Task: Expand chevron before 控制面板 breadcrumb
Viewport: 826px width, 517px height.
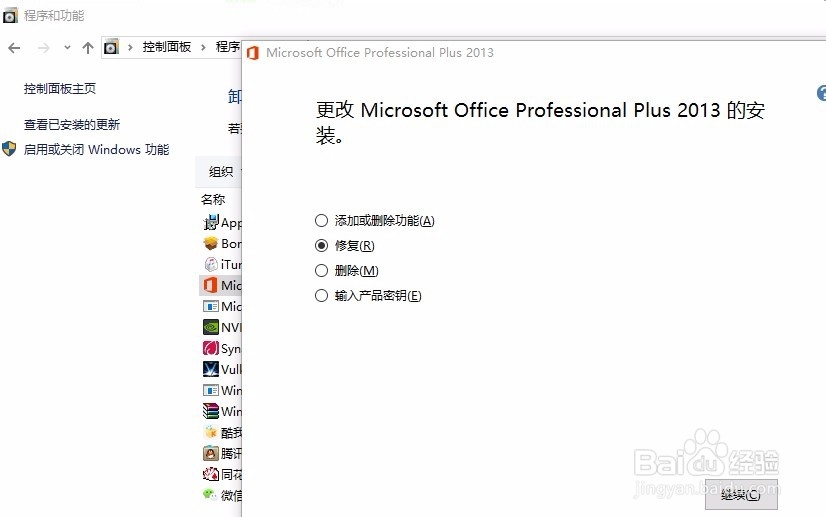Action: (x=130, y=47)
